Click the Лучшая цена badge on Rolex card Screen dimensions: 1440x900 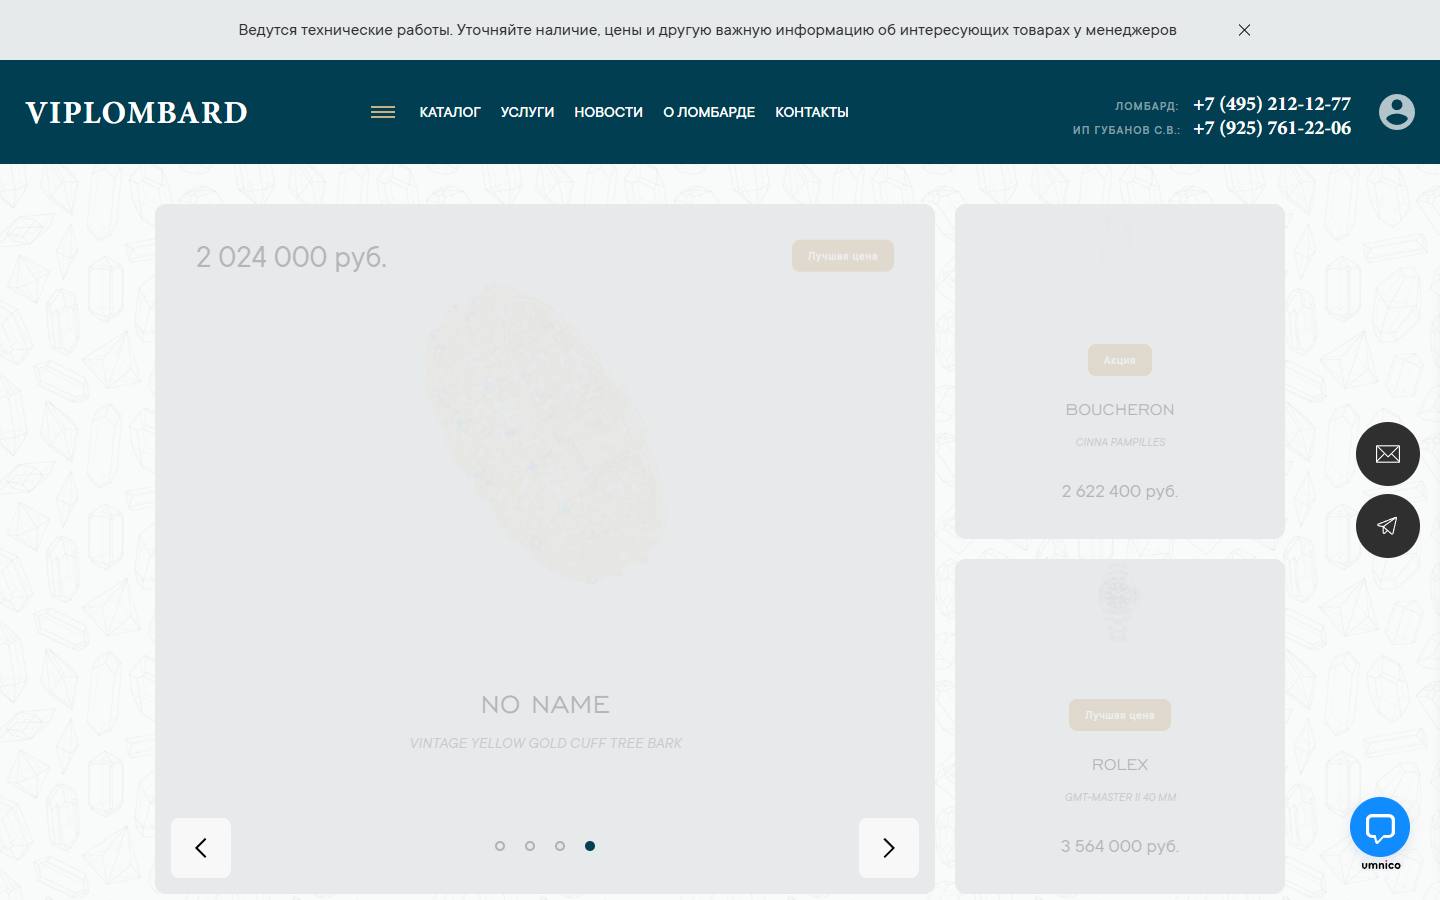[x=1120, y=715]
